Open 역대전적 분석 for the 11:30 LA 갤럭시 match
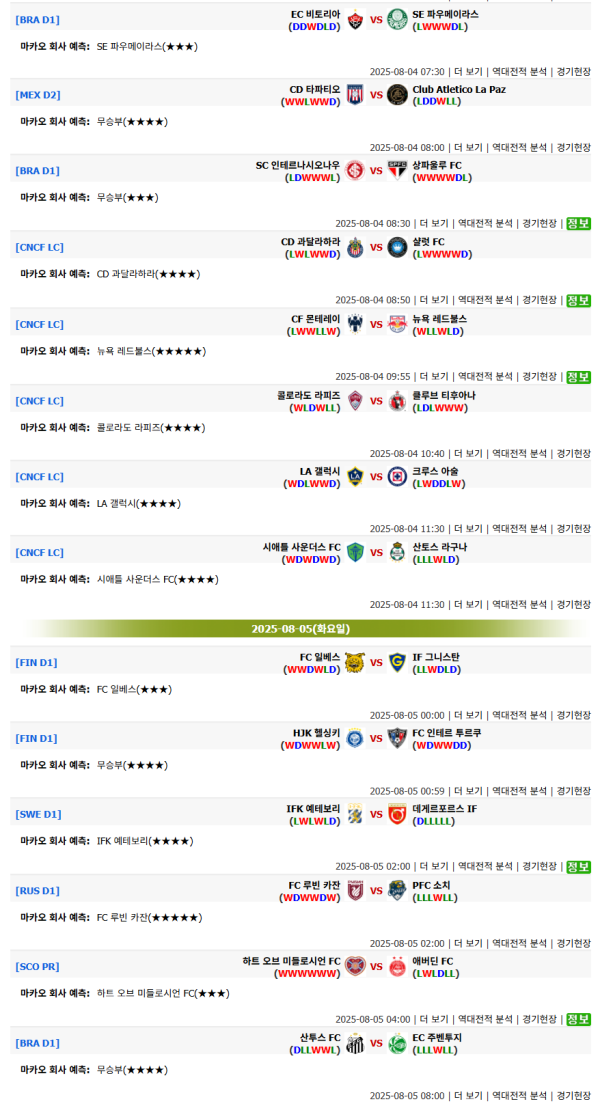Image resolution: width=600 pixels, height=1106 pixels. point(519,529)
